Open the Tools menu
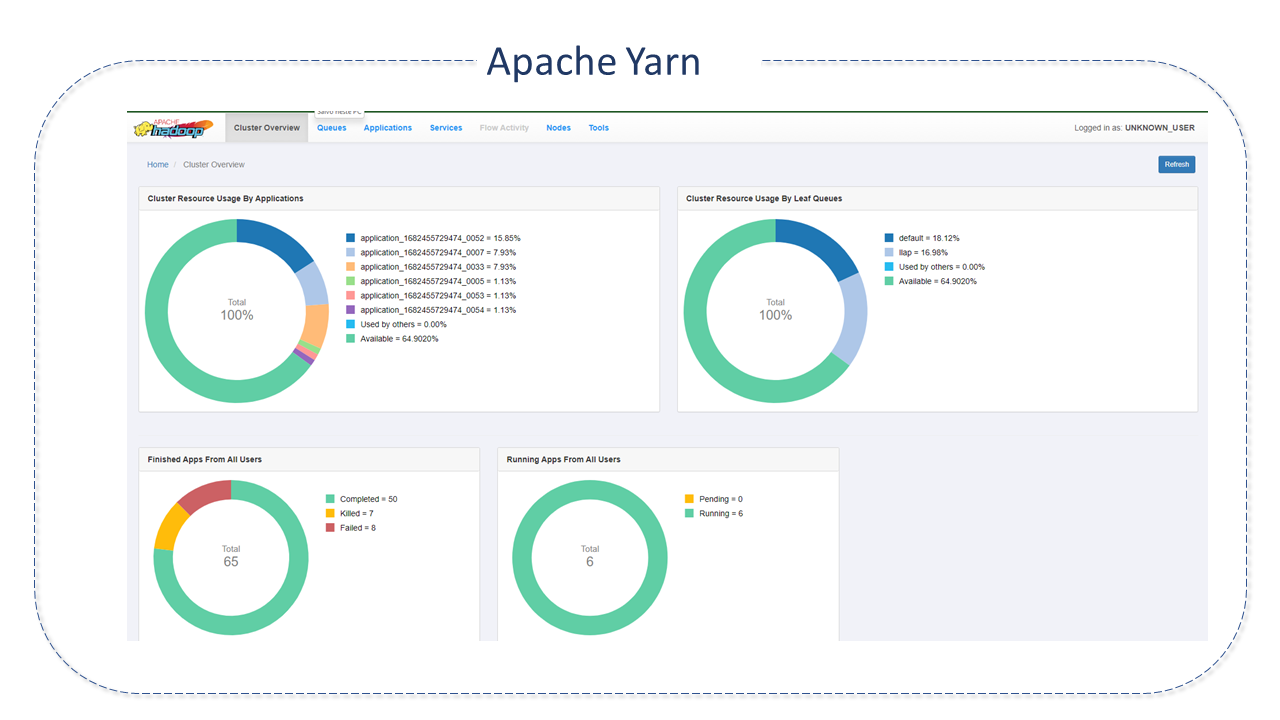This screenshot has height=720, width=1280. point(598,128)
